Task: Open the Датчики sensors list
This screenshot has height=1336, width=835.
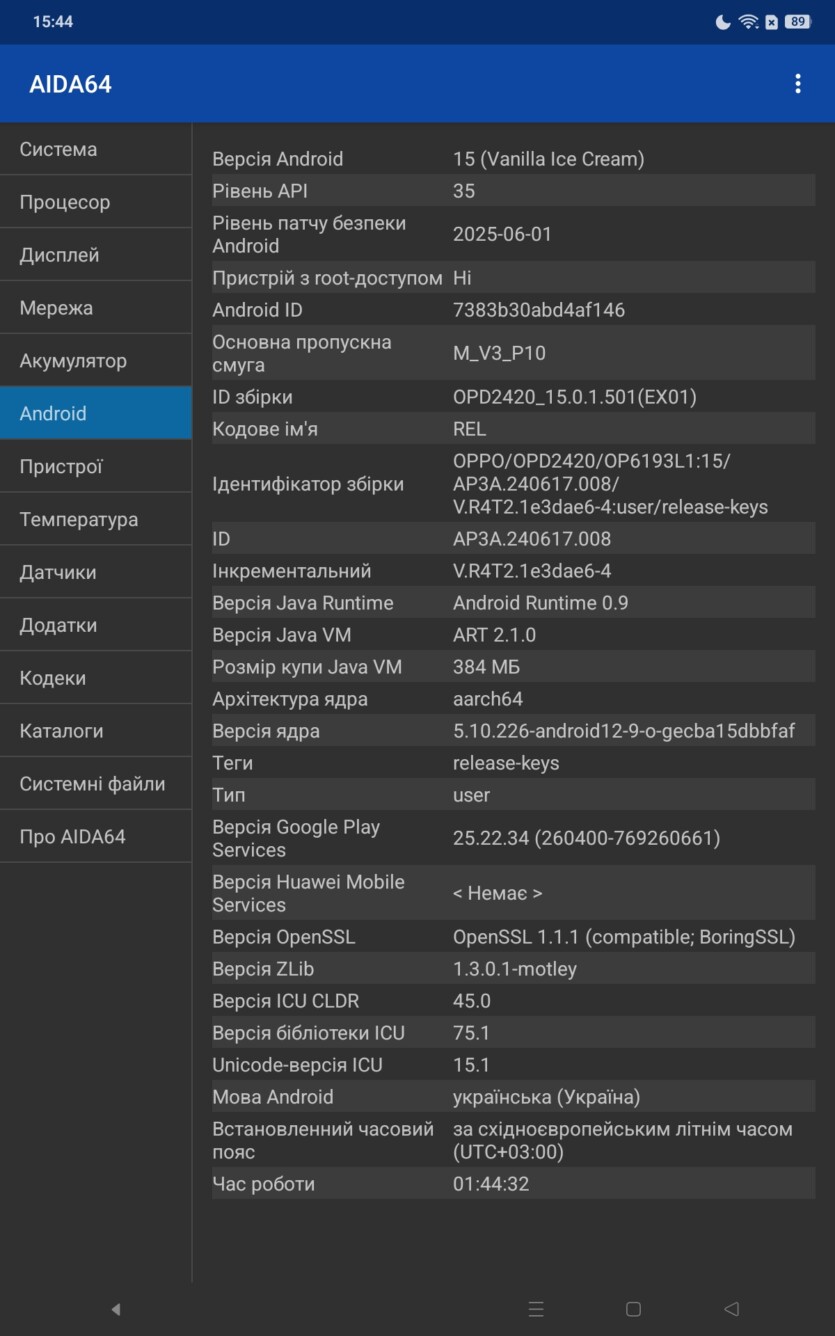Action: point(95,572)
